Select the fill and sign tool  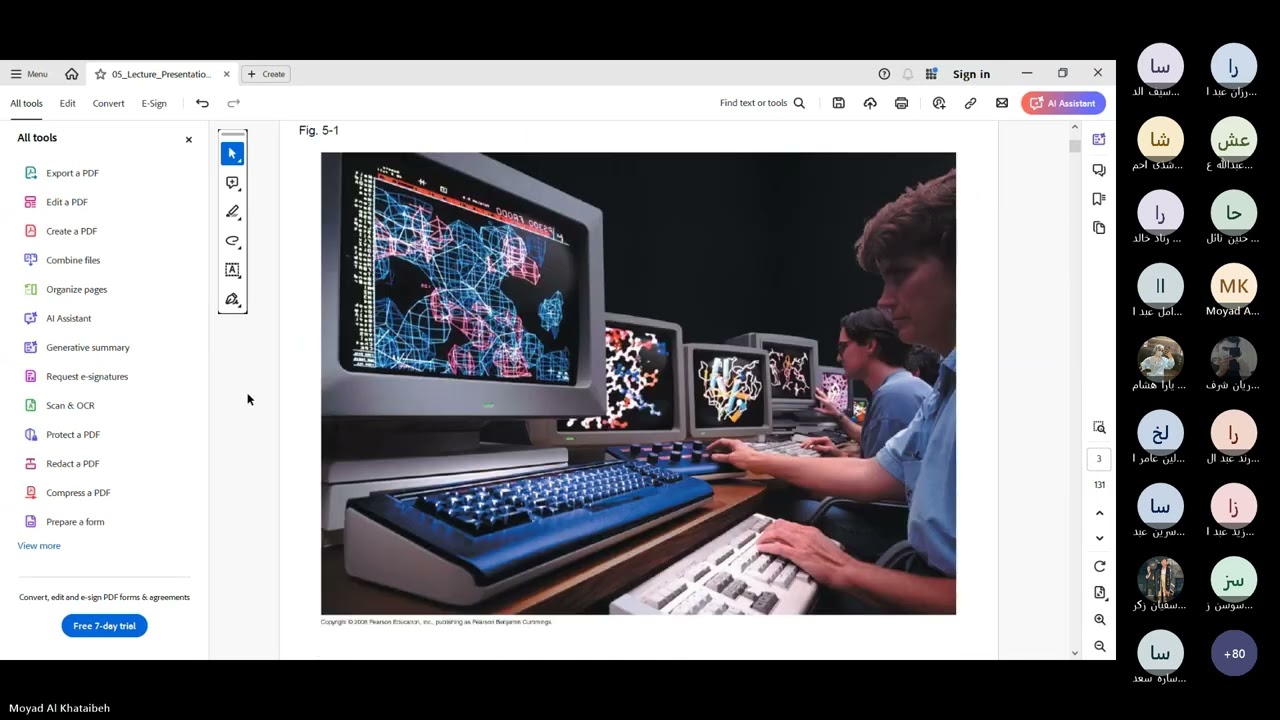coord(232,299)
